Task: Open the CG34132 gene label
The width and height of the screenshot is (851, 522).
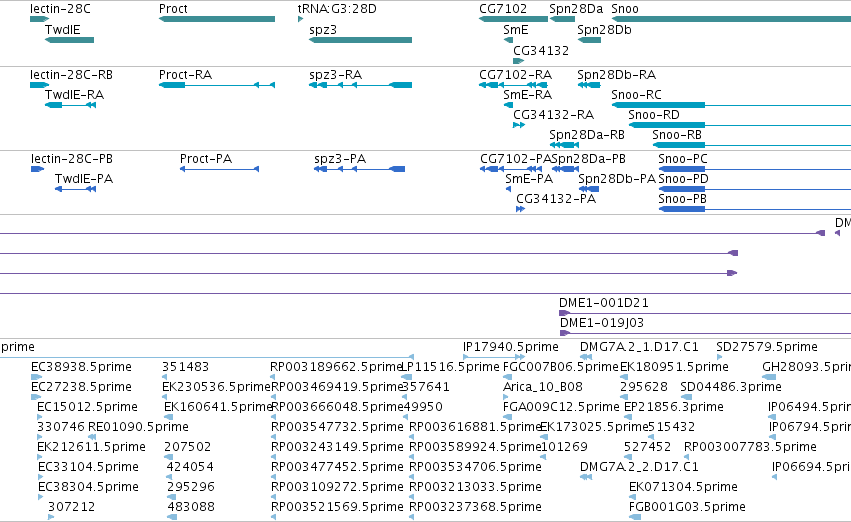Action: tap(541, 50)
